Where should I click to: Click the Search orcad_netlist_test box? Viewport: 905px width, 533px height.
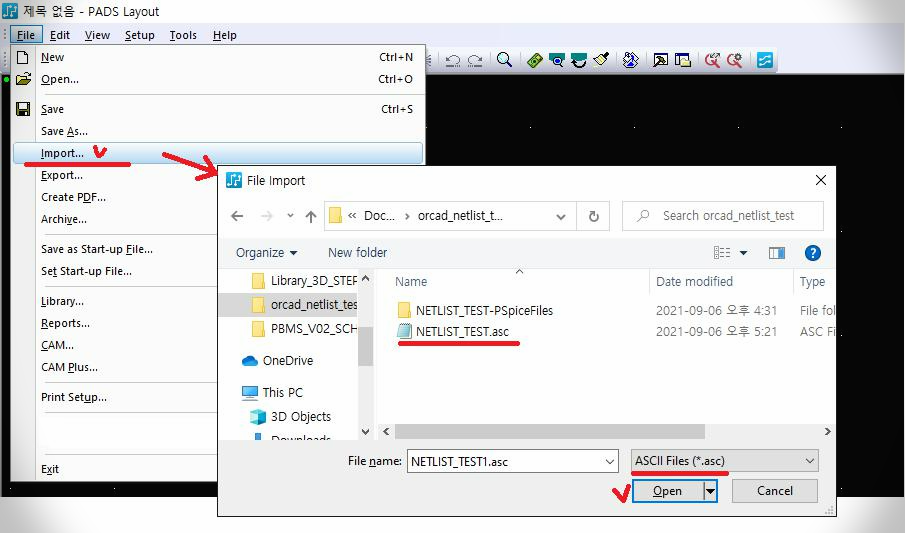723,216
